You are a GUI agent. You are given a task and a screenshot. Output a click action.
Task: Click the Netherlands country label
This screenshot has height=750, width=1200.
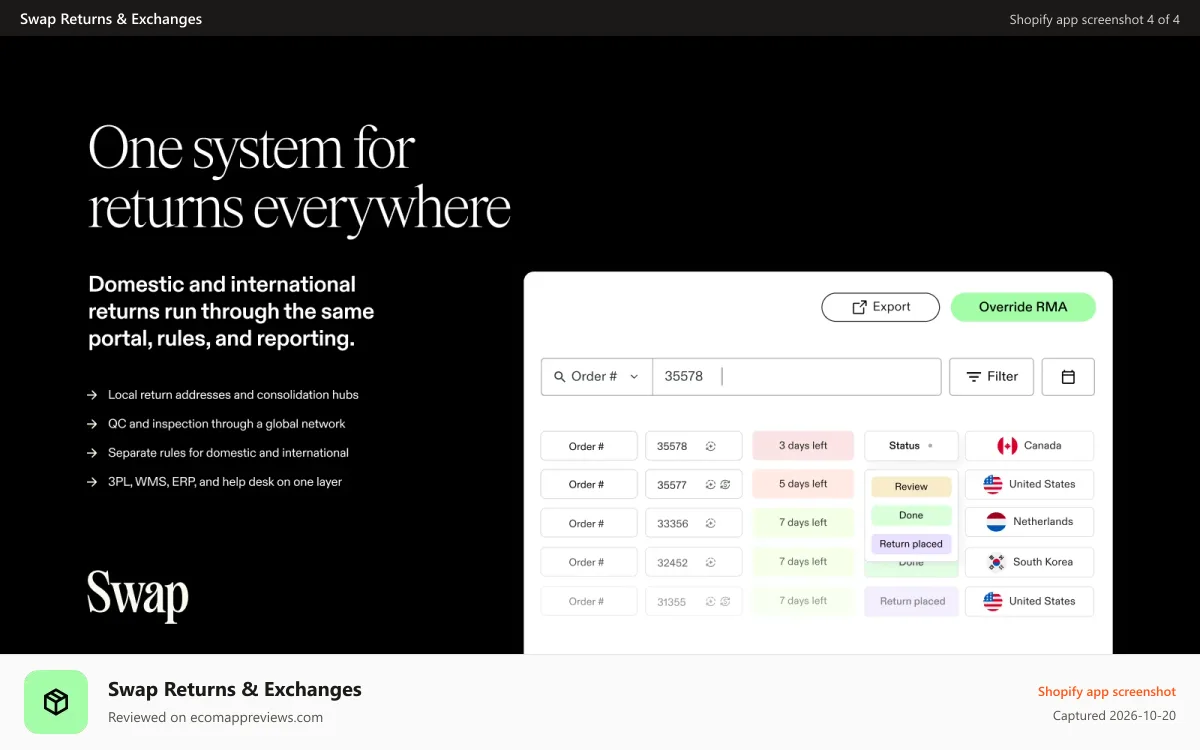point(1043,522)
